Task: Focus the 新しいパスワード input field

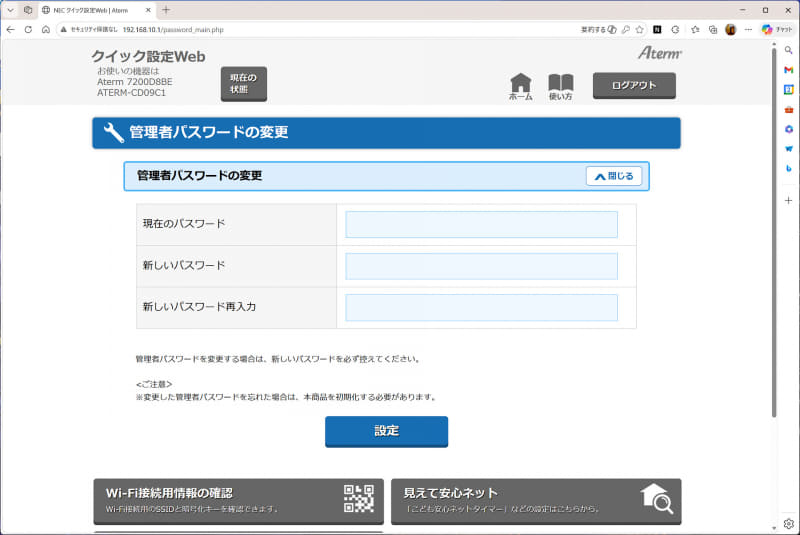Action: coord(481,266)
